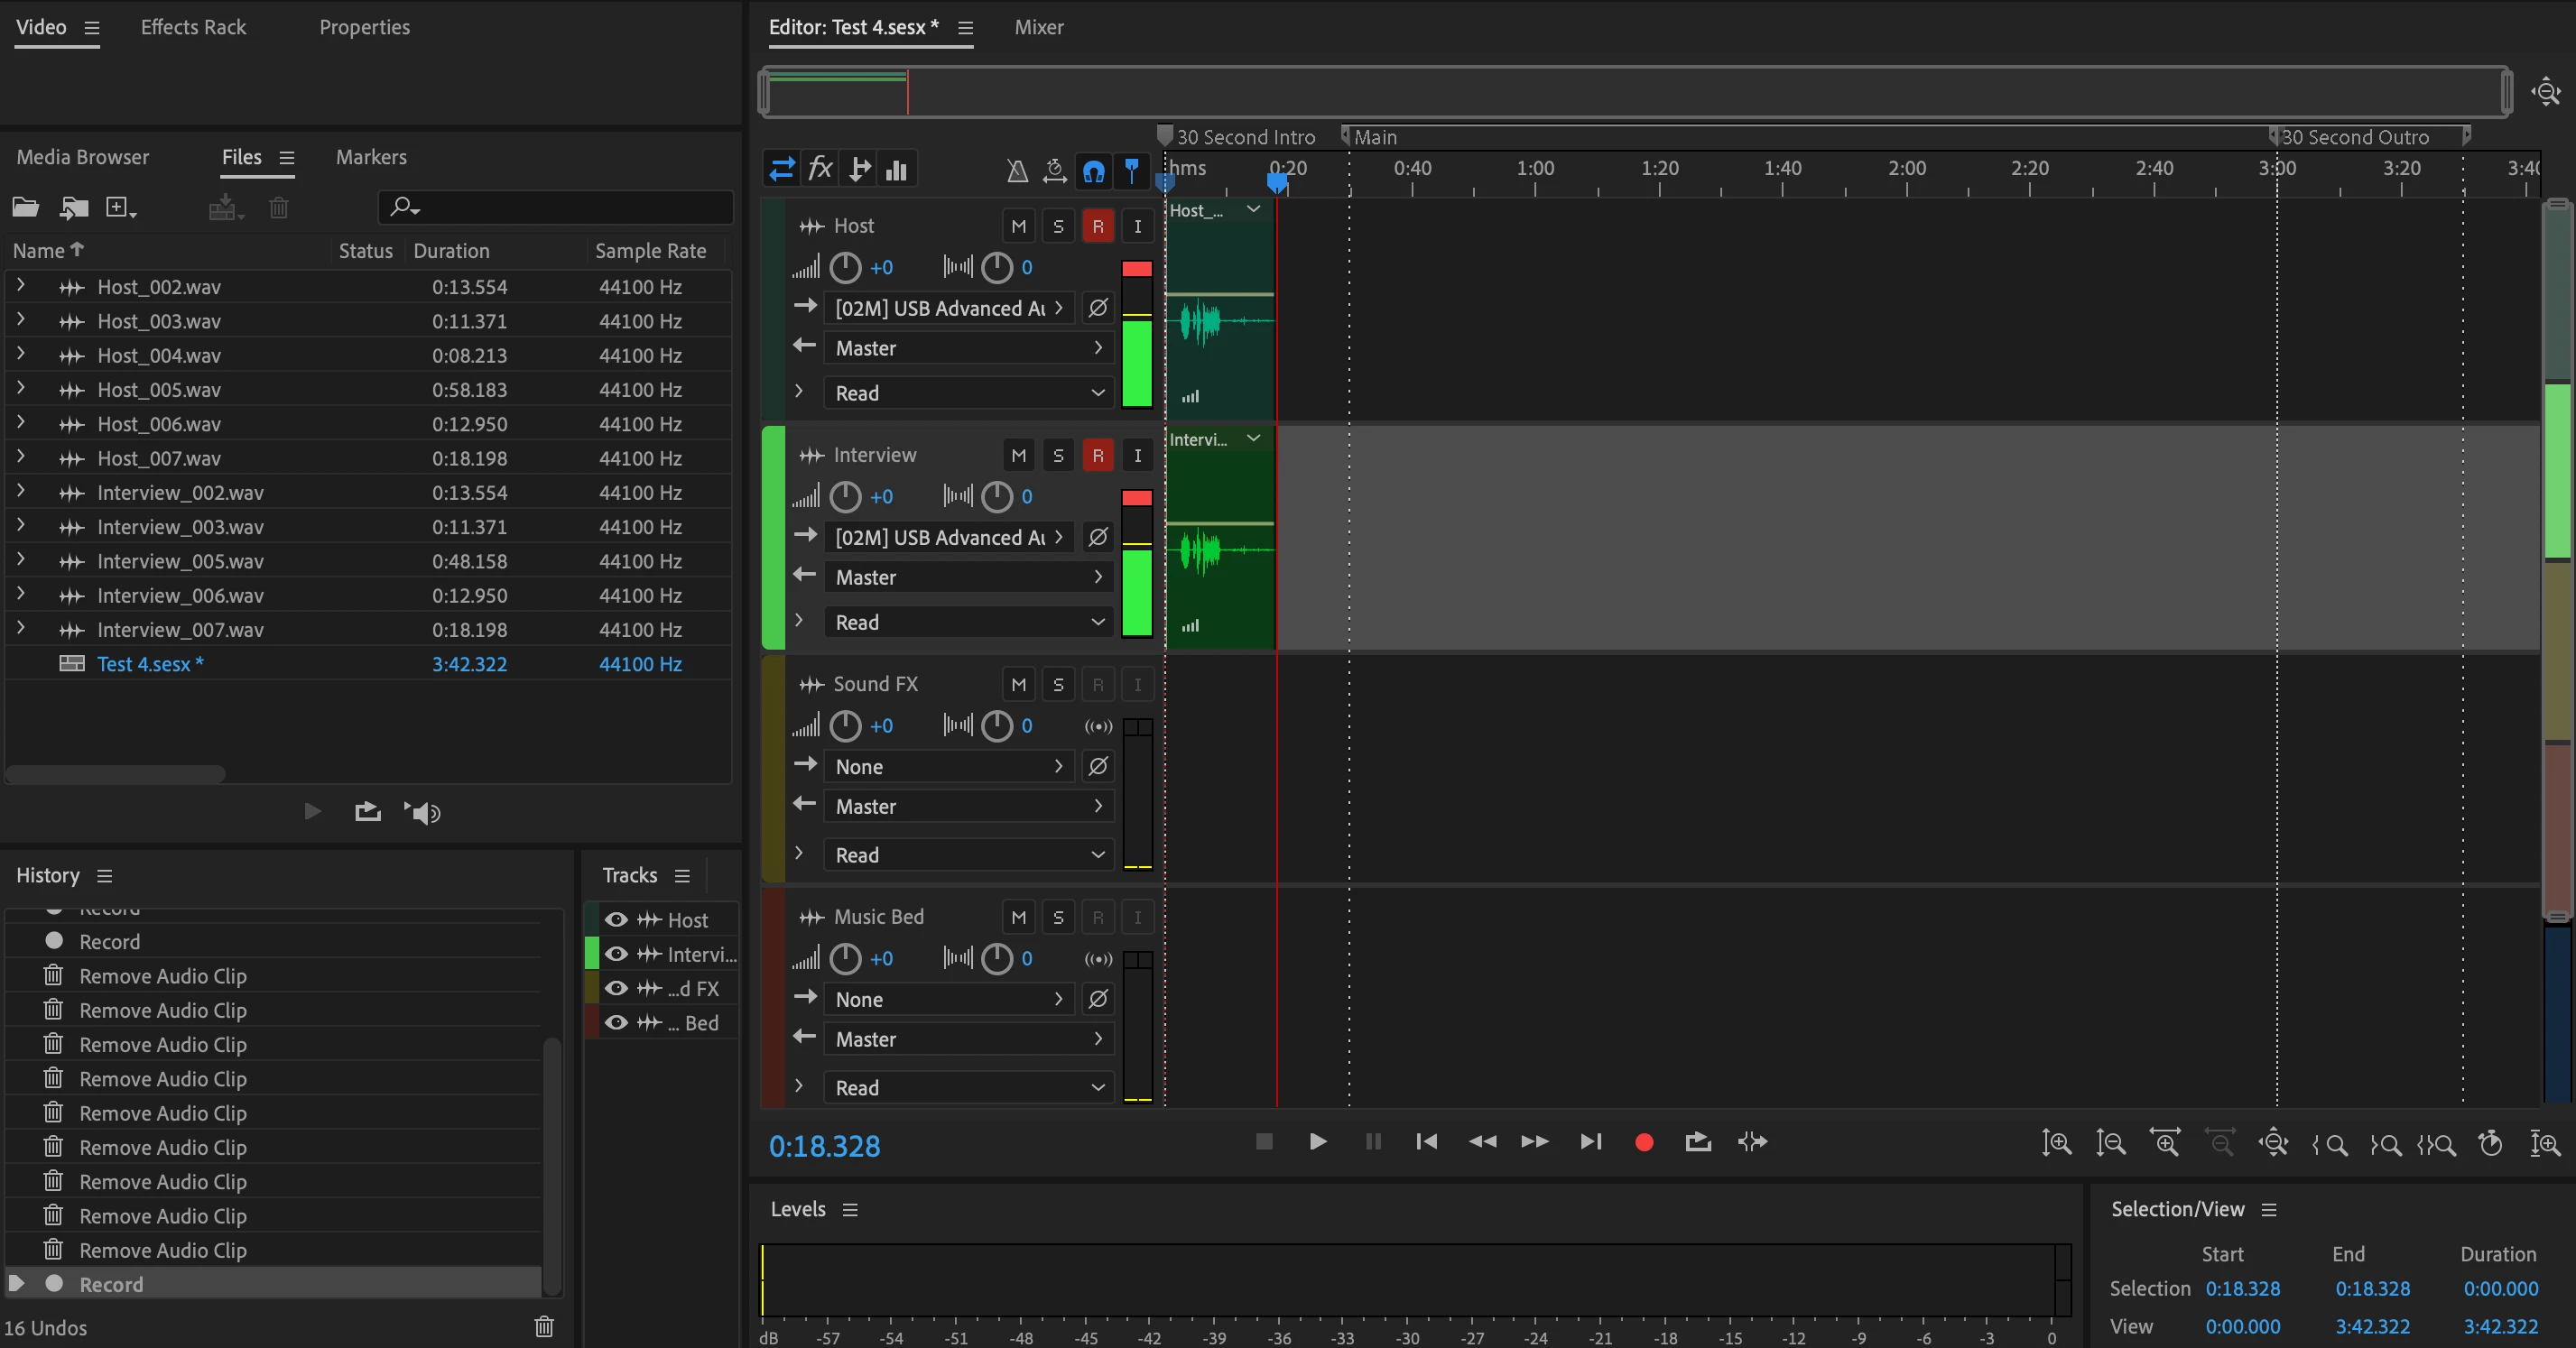This screenshot has width=2576, height=1348.
Task: Switch to the Mixer tab
Action: tap(1038, 27)
